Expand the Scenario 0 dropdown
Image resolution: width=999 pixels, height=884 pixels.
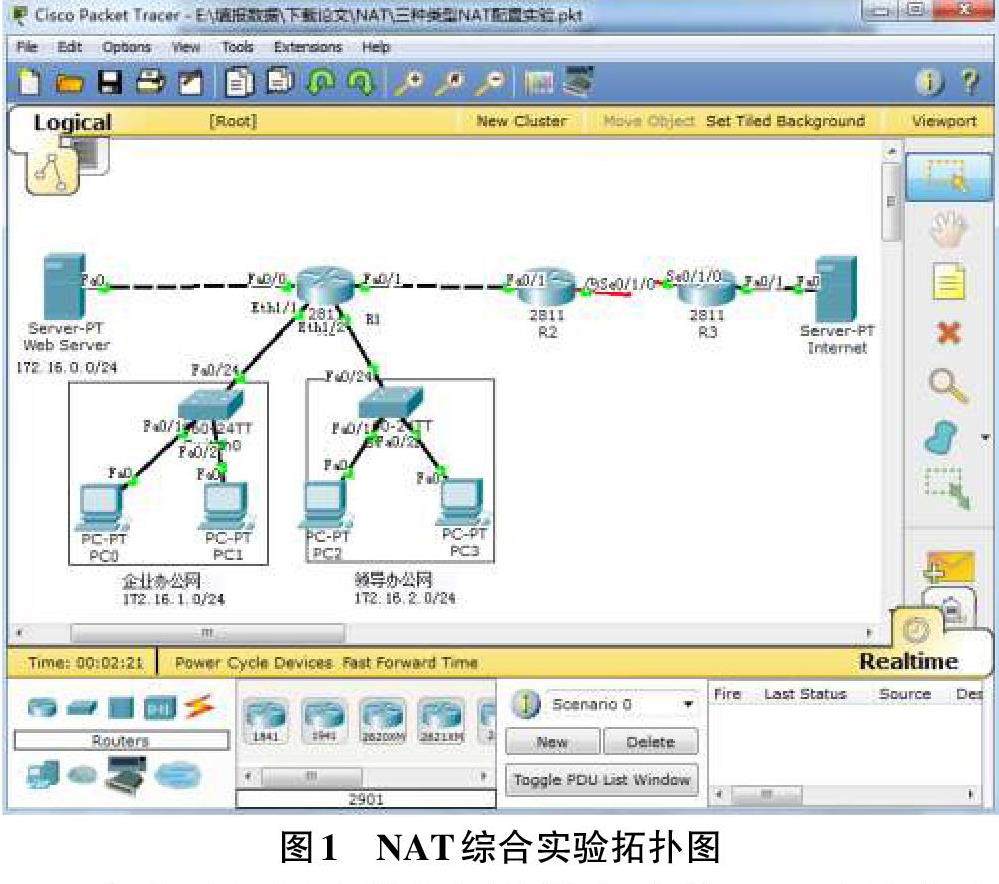[x=688, y=704]
